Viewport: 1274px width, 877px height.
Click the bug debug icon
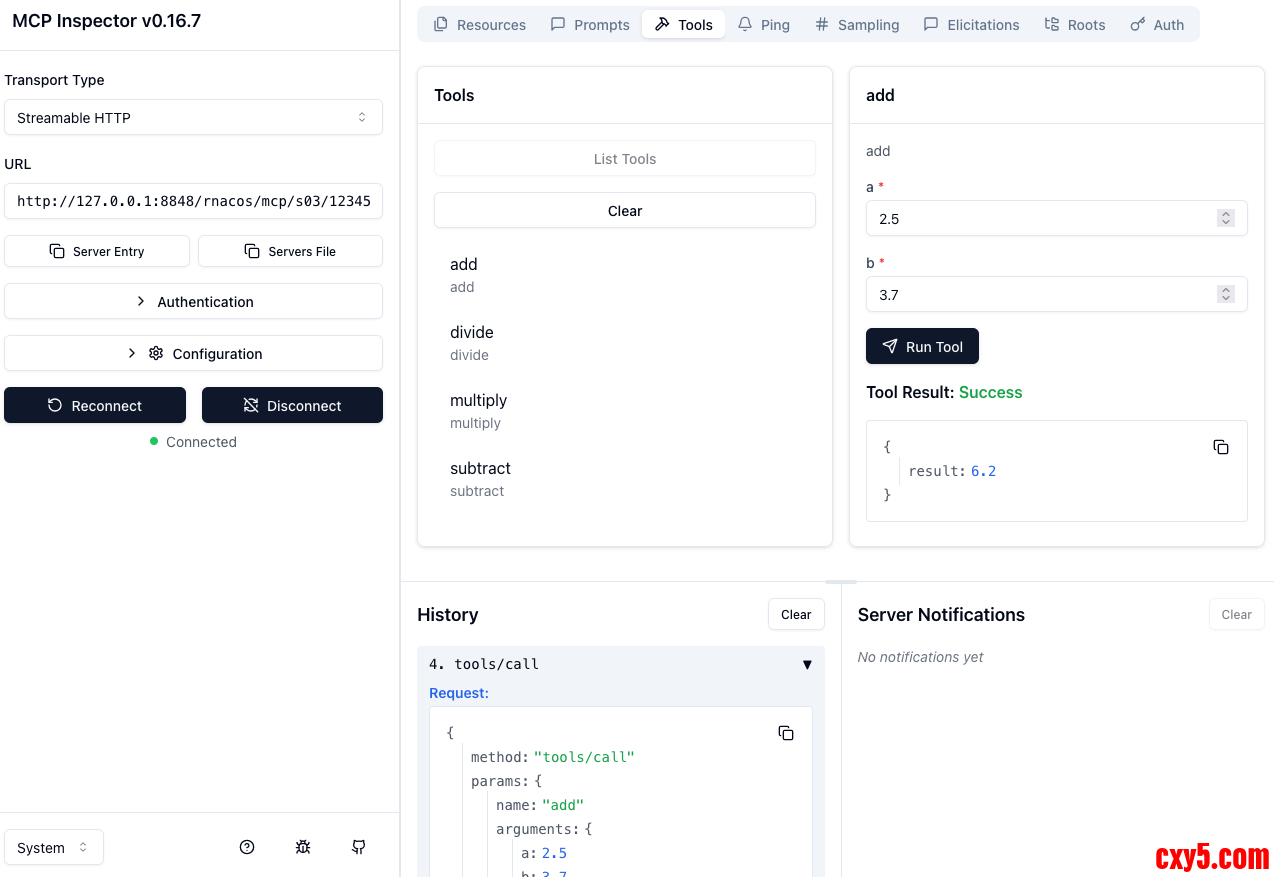click(303, 847)
